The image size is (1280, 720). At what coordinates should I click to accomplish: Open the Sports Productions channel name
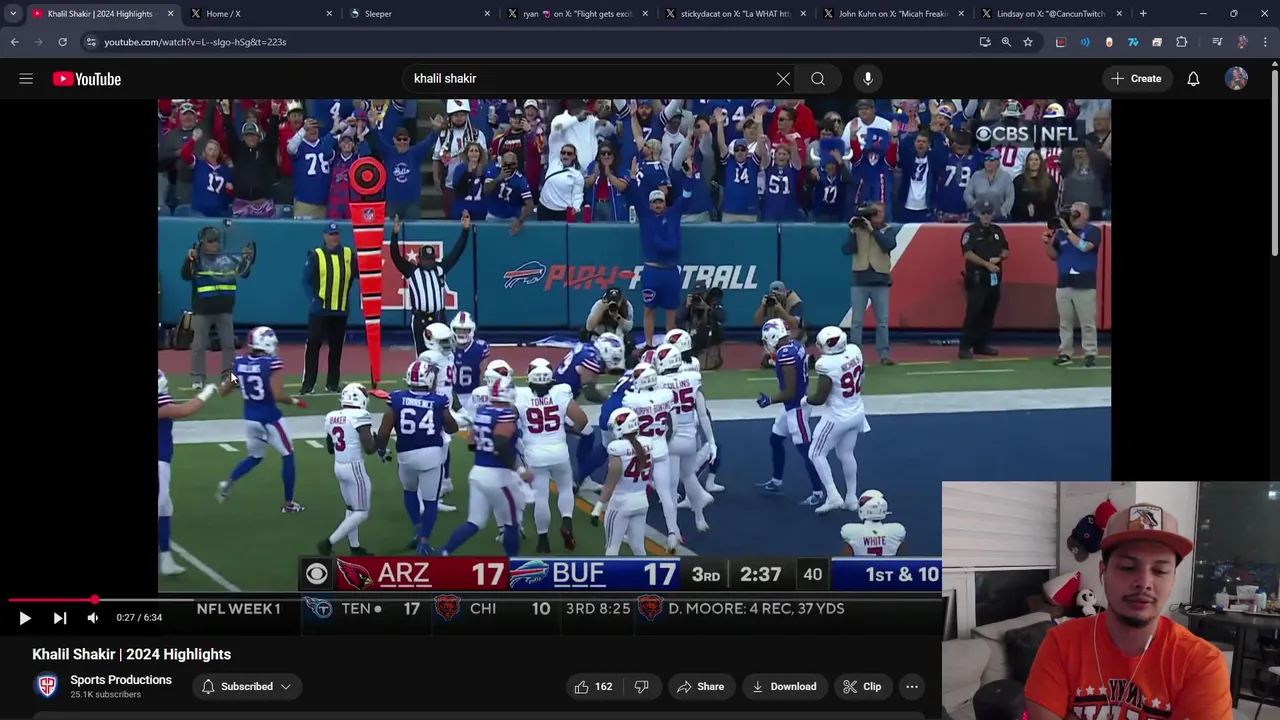pos(121,680)
